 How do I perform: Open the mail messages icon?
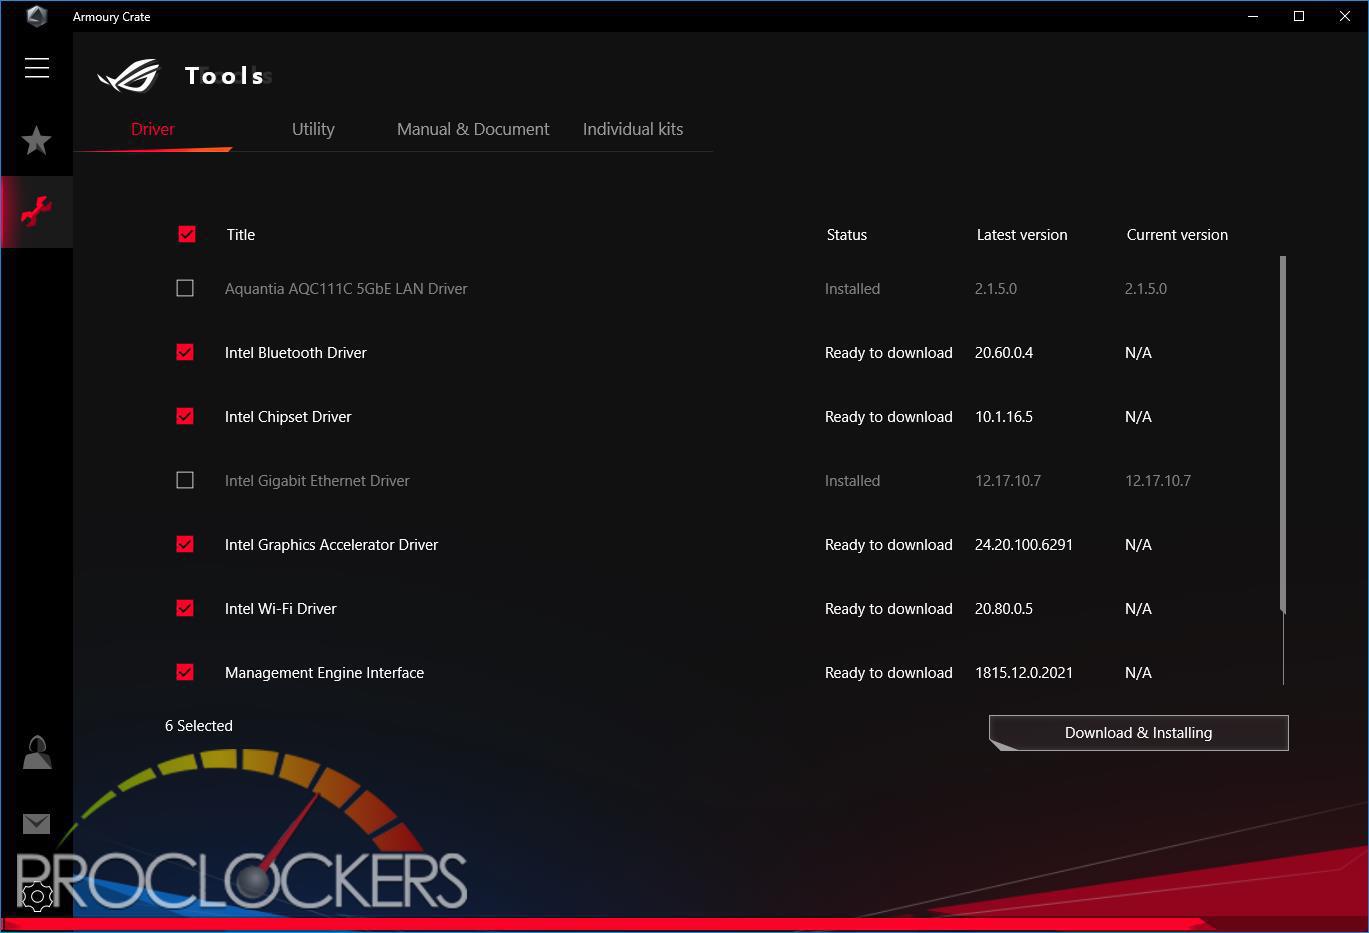37,823
